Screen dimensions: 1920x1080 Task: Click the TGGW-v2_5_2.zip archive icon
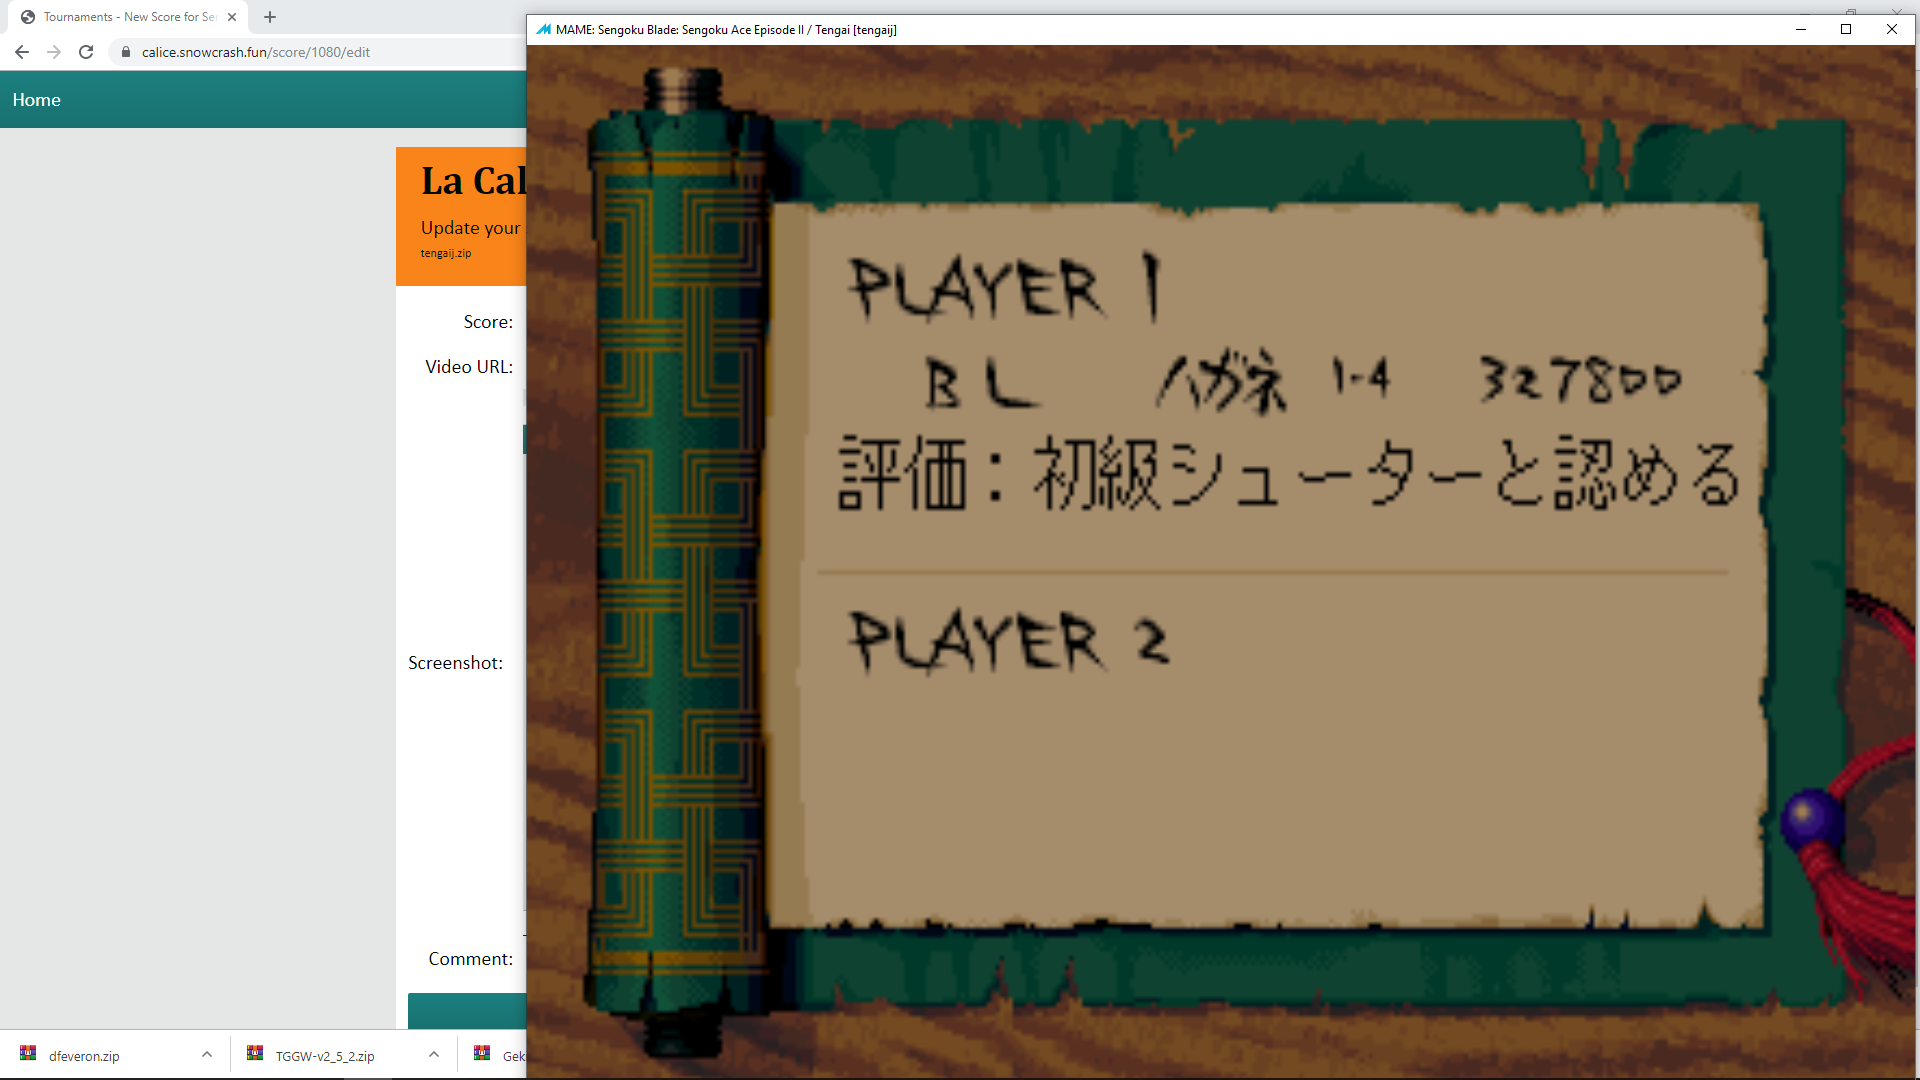coord(255,1053)
